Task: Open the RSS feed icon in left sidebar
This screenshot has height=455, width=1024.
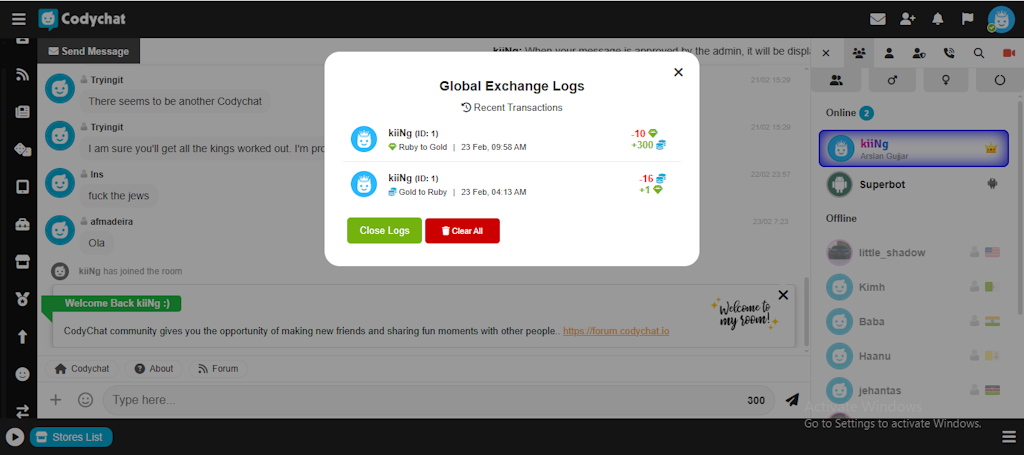Action: [x=22, y=75]
